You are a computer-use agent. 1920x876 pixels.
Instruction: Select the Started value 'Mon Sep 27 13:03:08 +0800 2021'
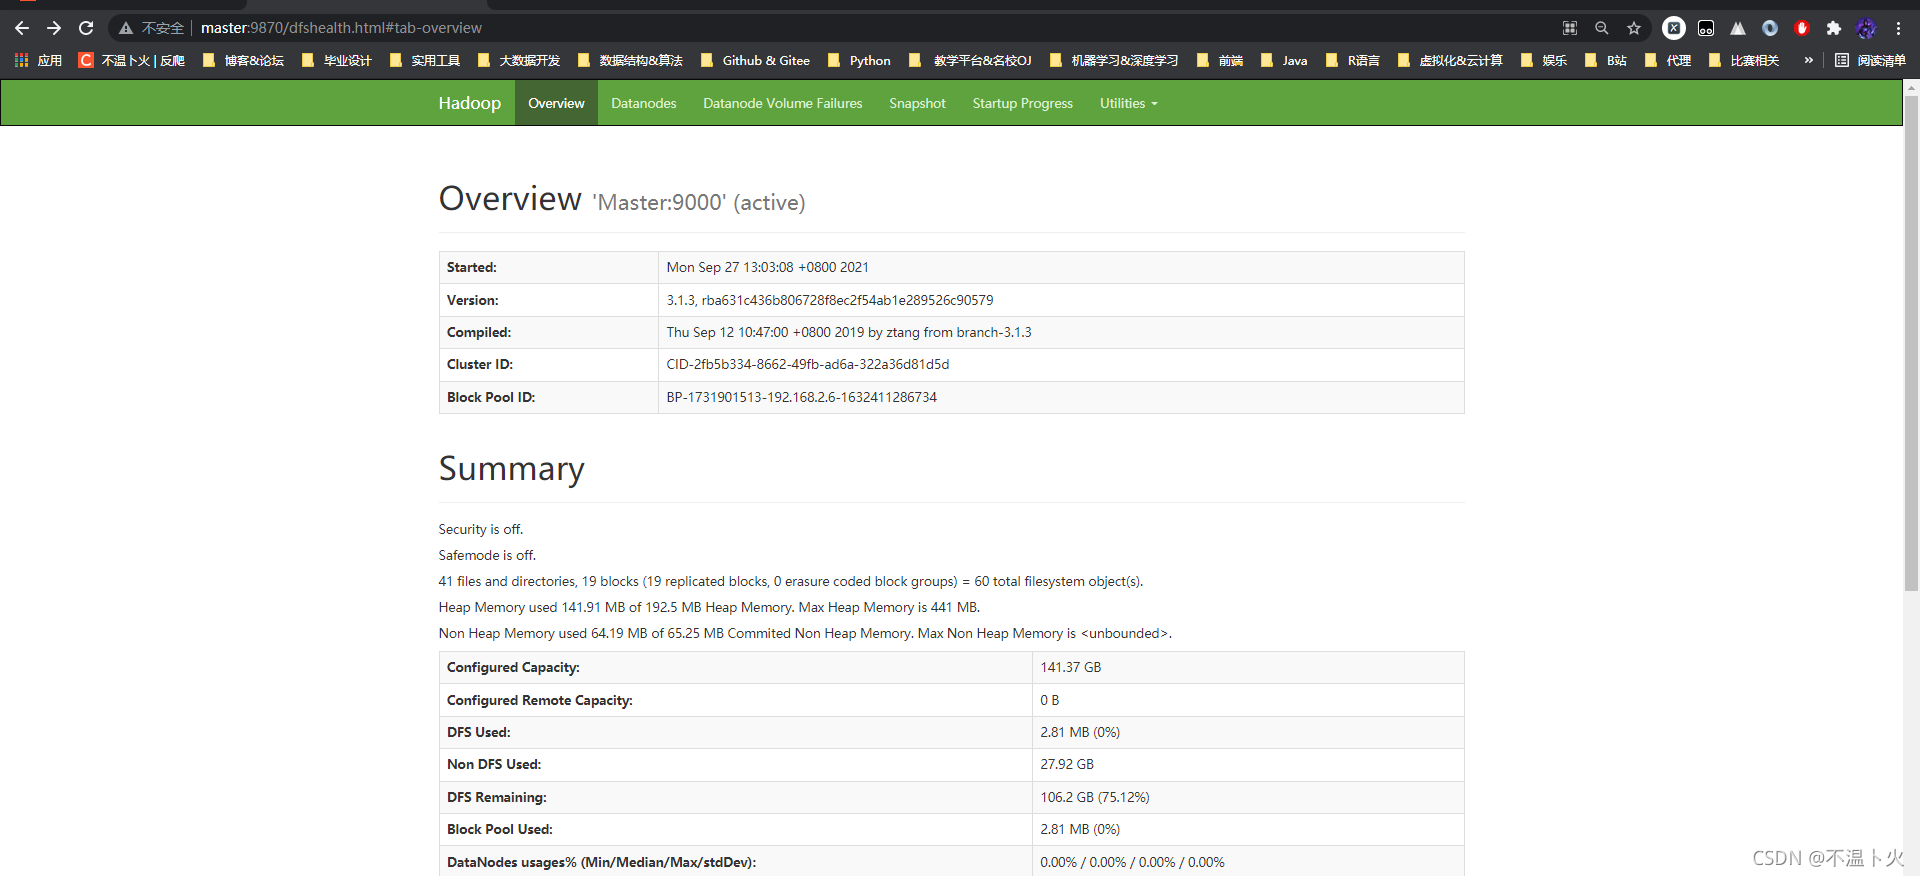pyautogui.click(x=768, y=267)
